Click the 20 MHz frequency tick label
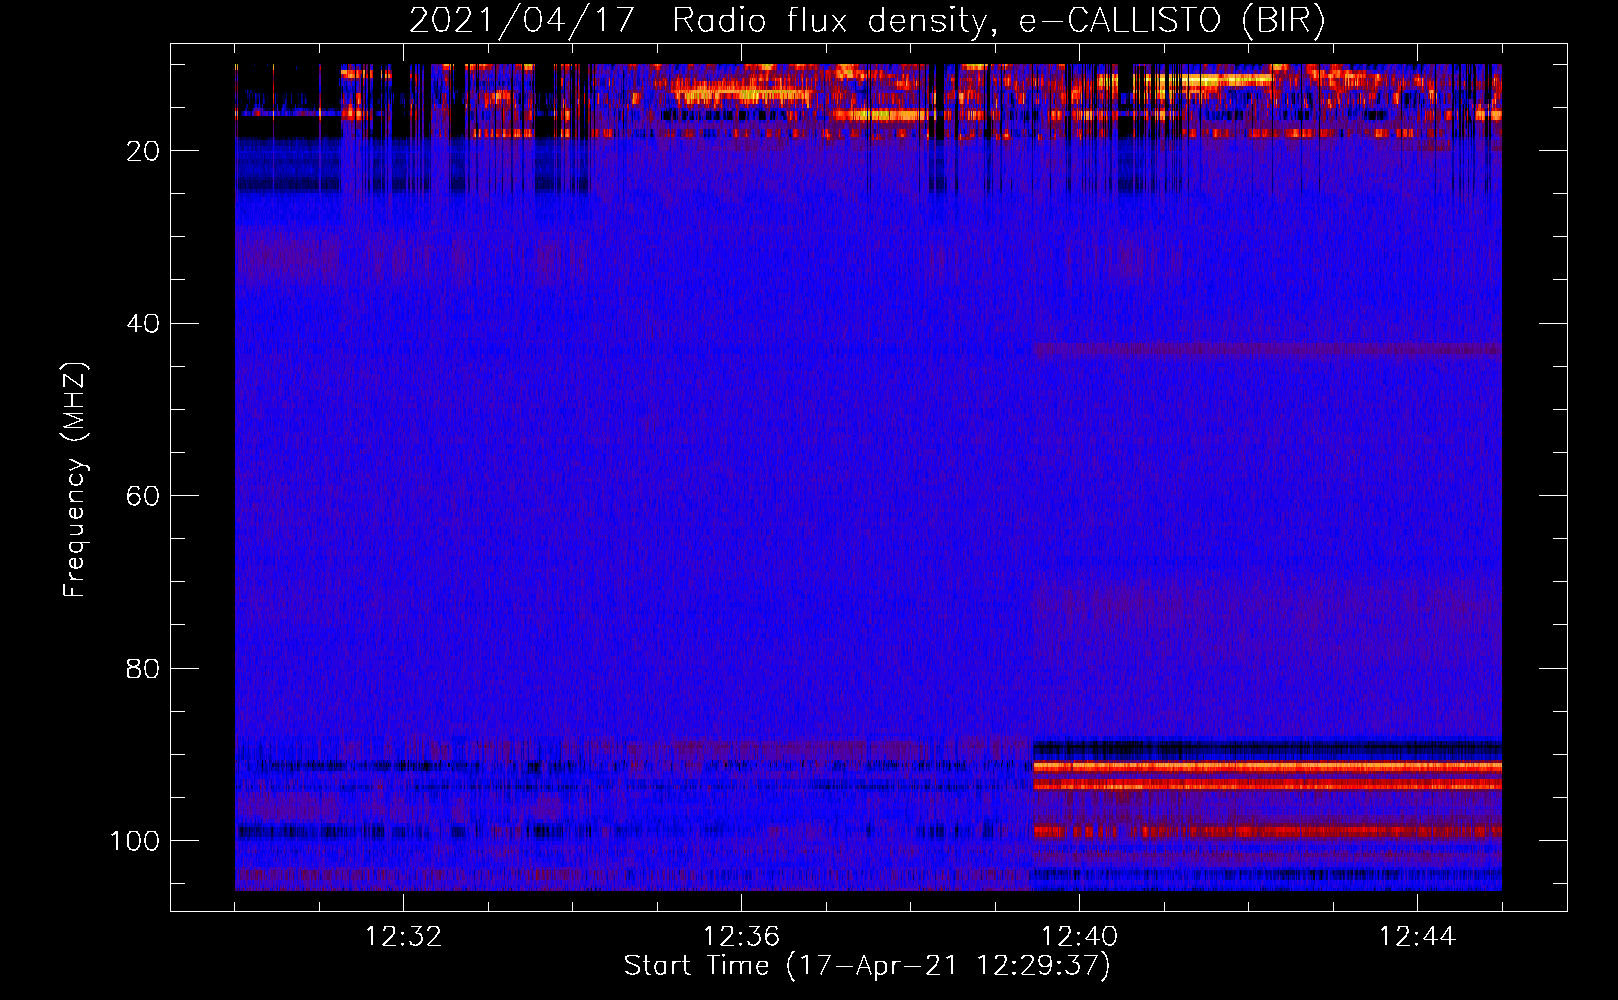The width and height of the screenshot is (1618, 1000). [x=143, y=151]
